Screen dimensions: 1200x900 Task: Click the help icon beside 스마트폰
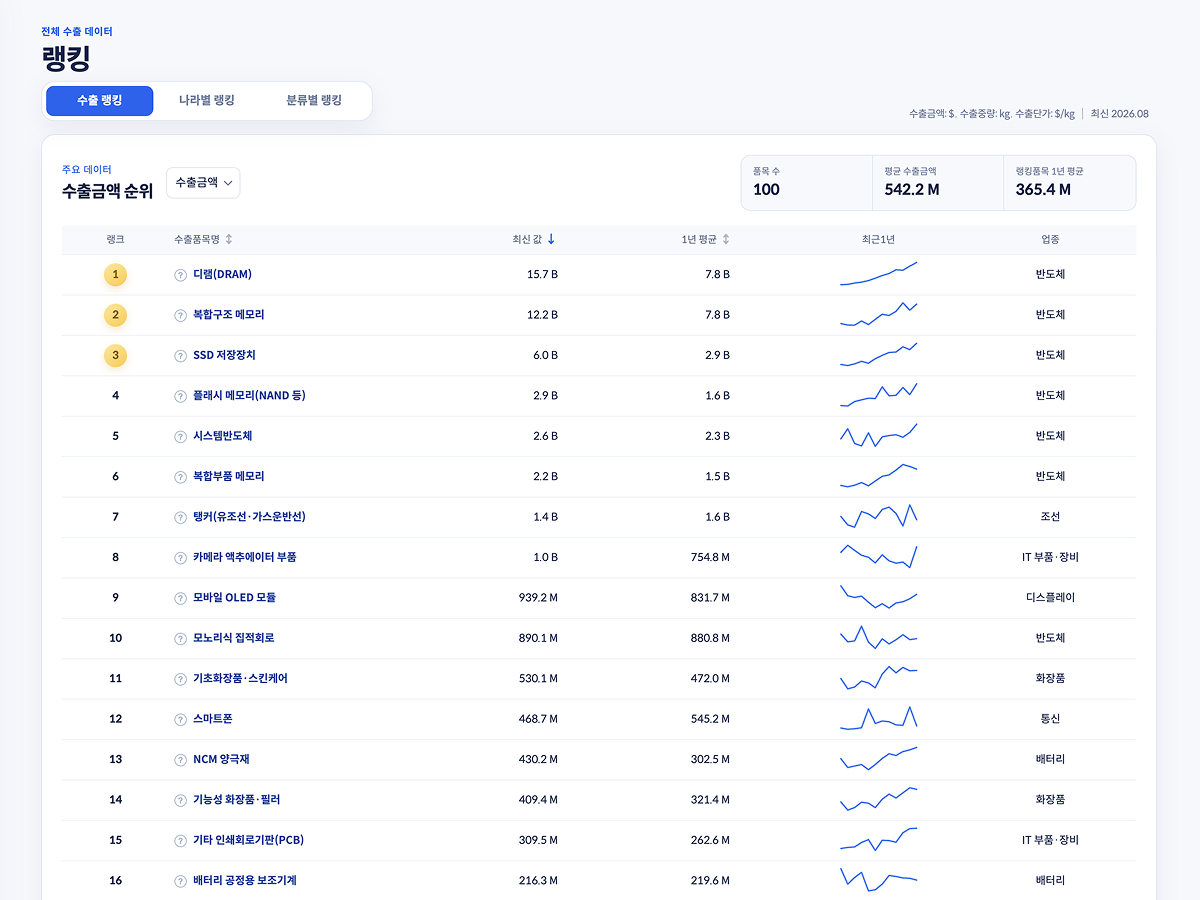[x=181, y=720]
